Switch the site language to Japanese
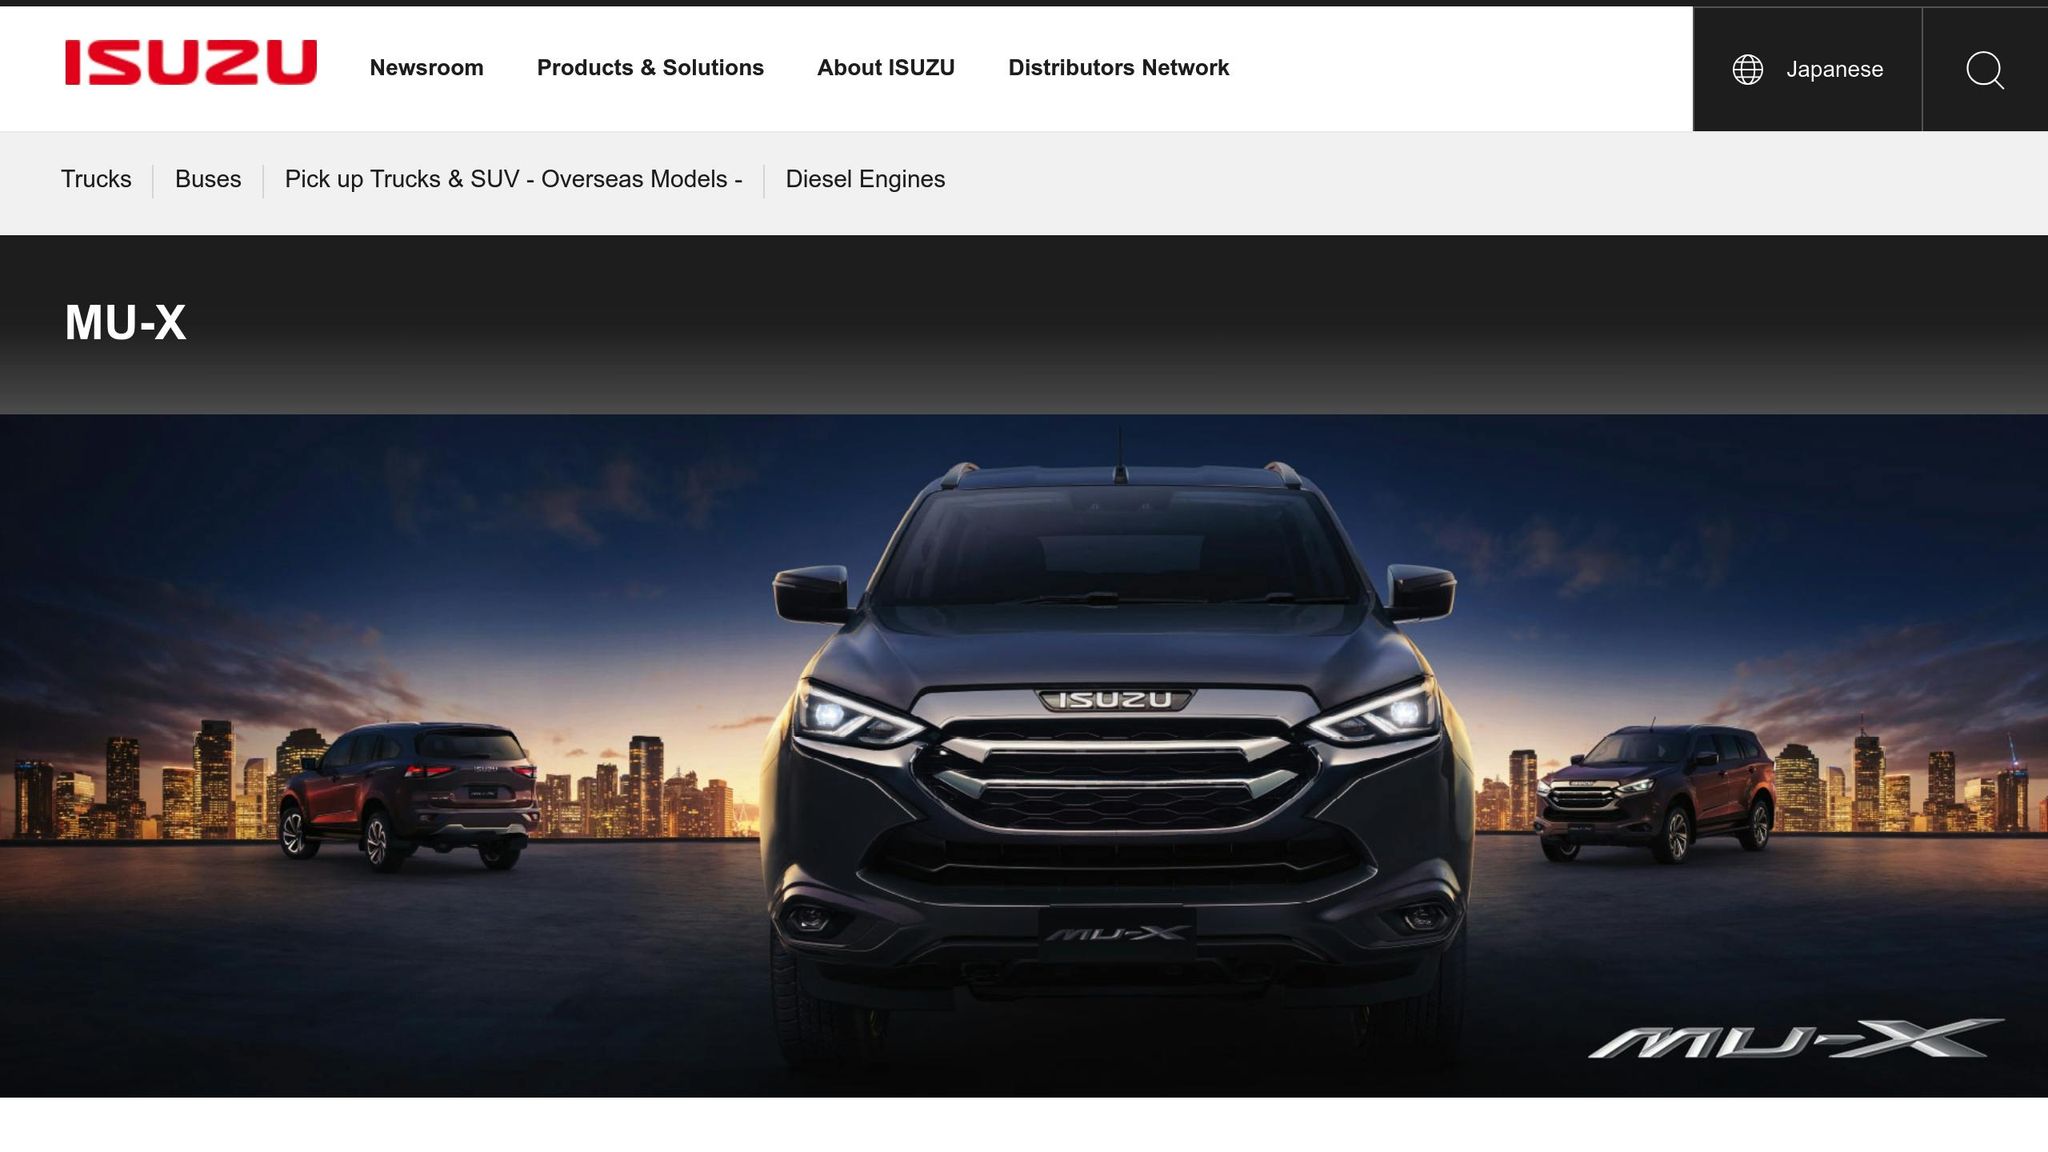Screen dimensions: 2048x1152 pyautogui.click(x=1833, y=69)
